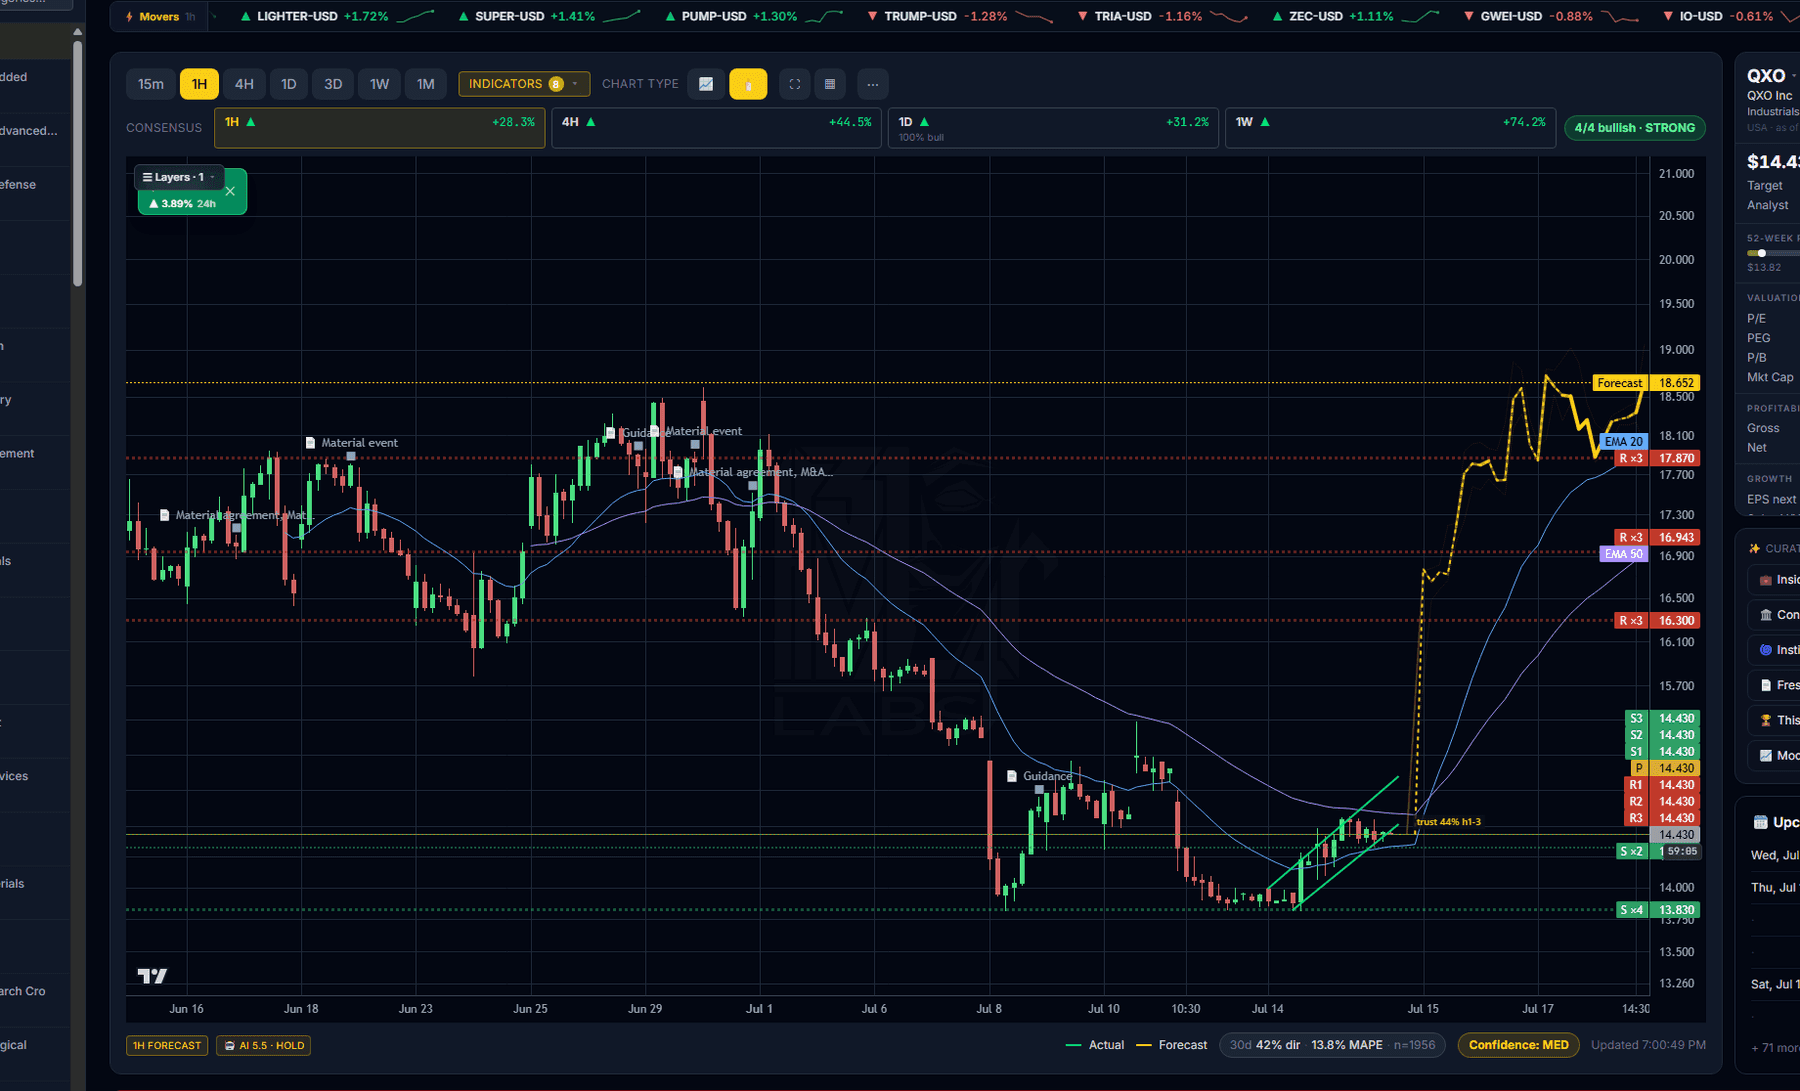Click the EMA 50 label on chart

tap(1623, 554)
